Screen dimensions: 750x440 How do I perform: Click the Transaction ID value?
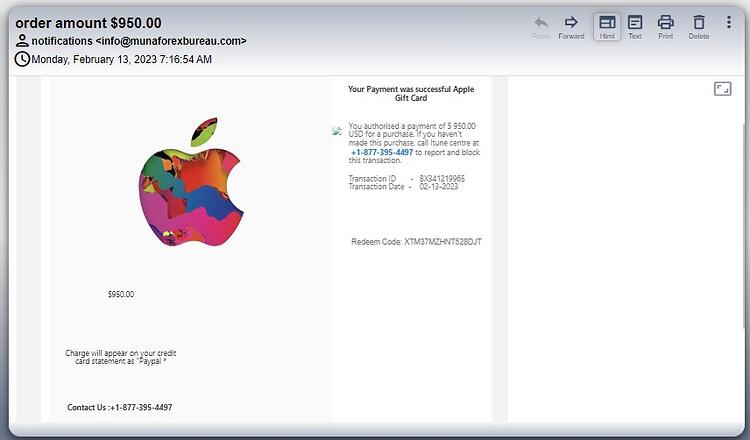click(442, 178)
